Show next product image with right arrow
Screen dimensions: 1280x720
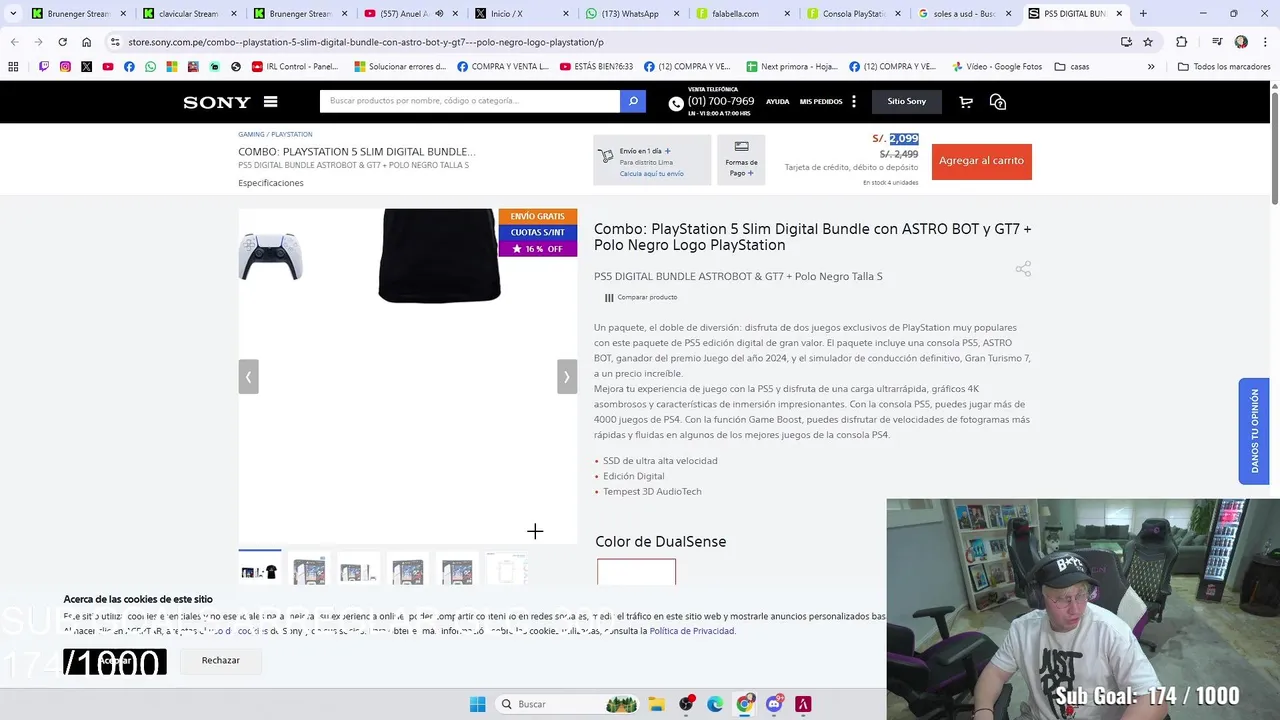[x=567, y=377]
